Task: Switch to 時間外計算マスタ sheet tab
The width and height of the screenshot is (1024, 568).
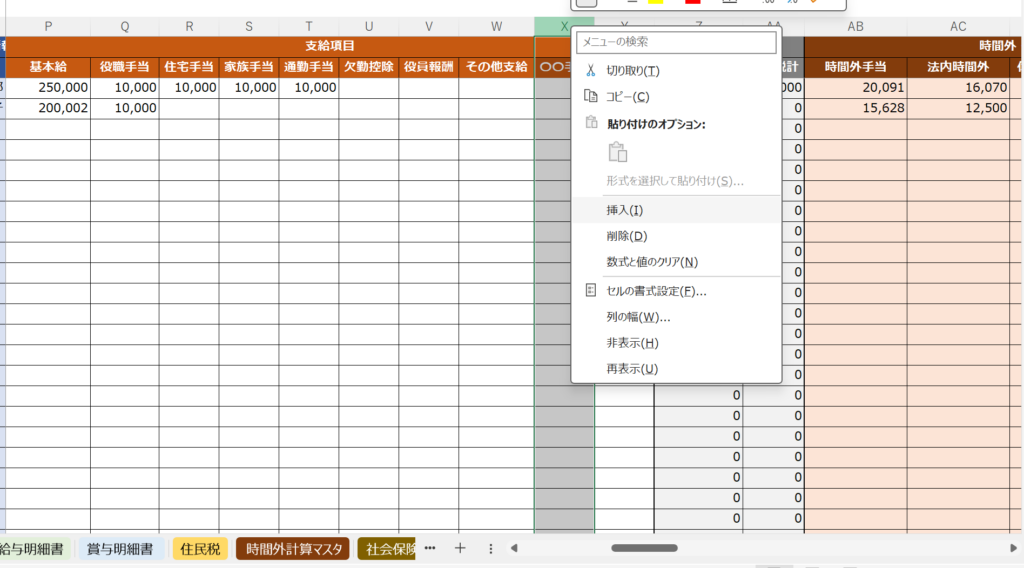Action: click(x=292, y=548)
